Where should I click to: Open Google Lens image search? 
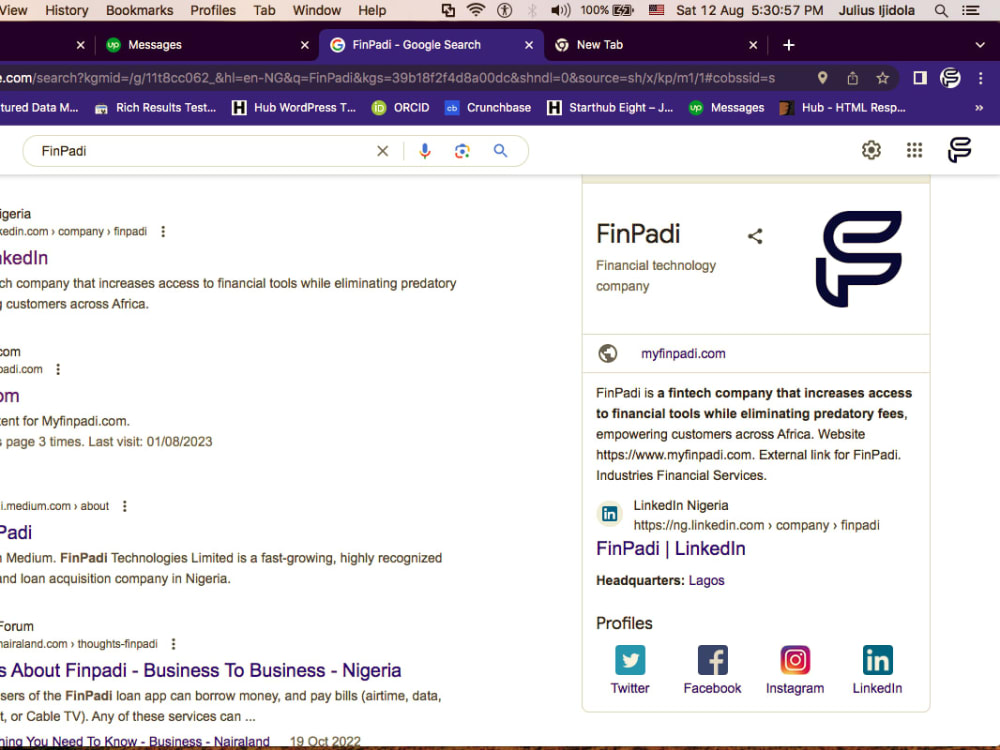click(x=462, y=151)
